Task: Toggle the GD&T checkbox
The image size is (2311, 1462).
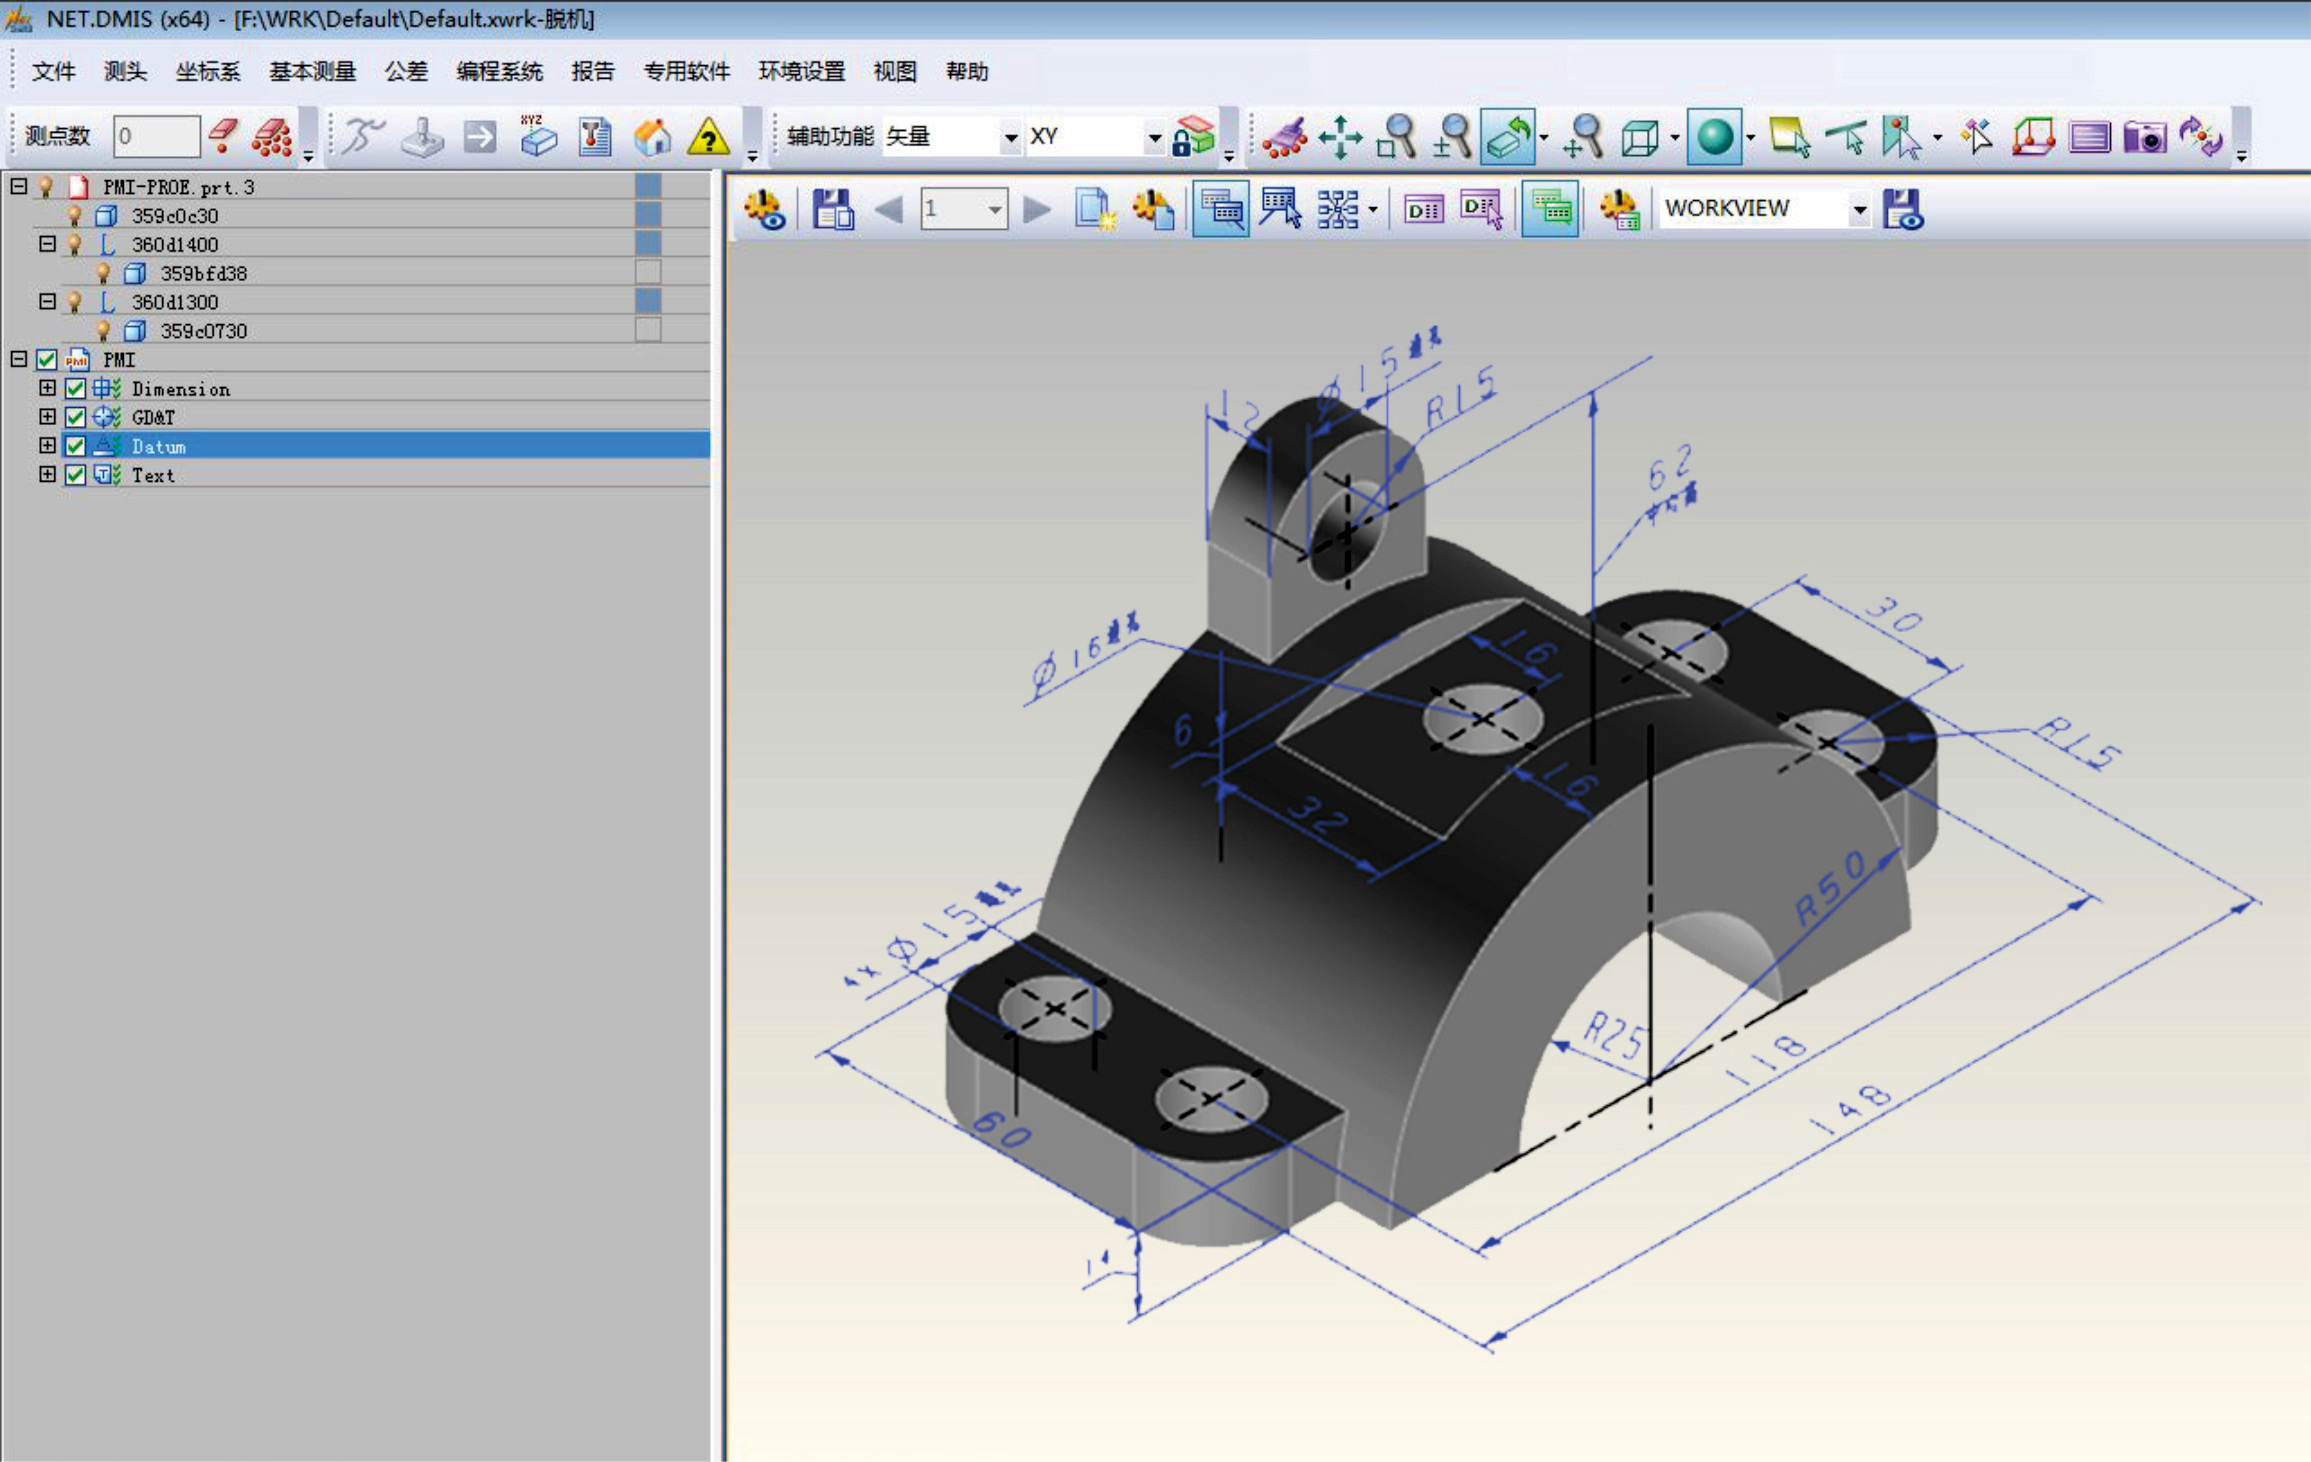Action: [75, 417]
